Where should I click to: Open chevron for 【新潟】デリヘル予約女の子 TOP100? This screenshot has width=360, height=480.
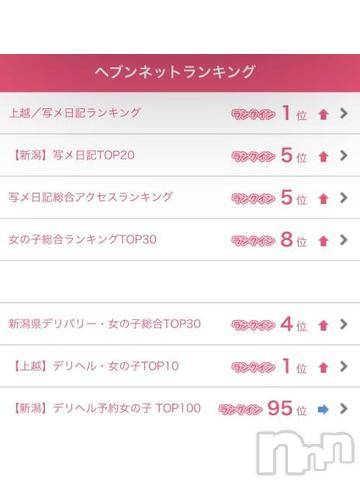344,408
